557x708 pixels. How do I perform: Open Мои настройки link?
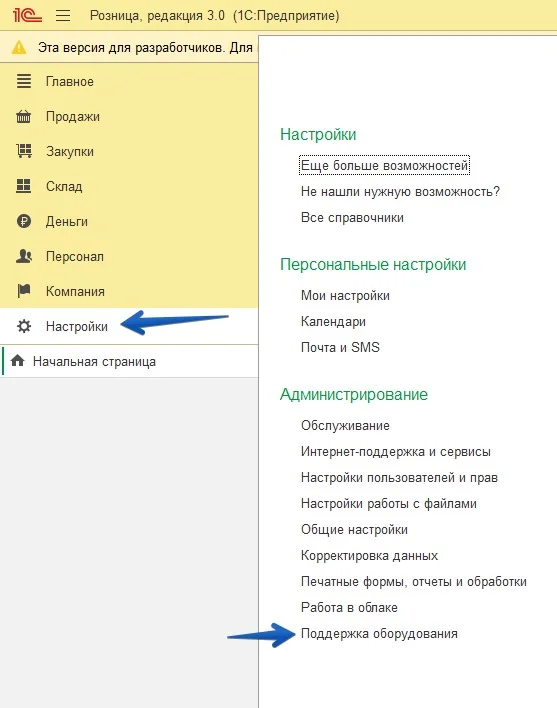[345, 296]
